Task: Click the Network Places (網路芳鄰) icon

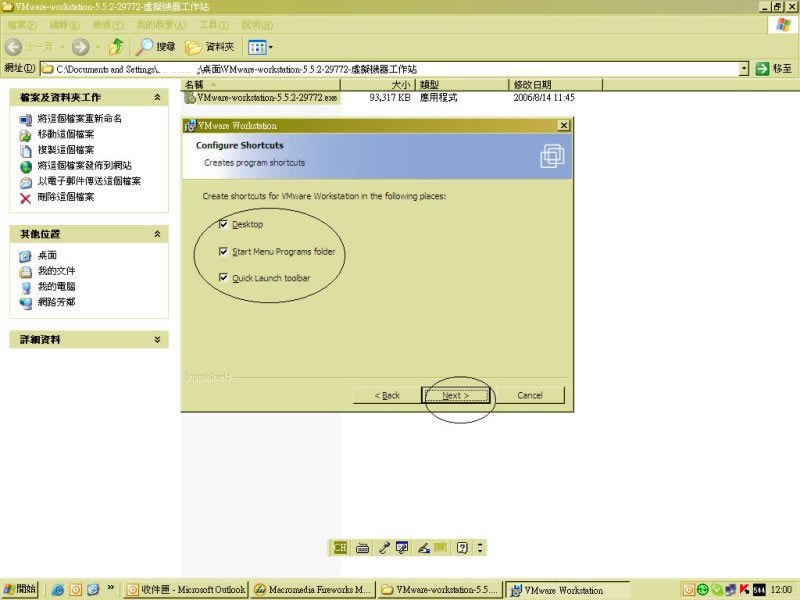Action: (x=26, y=303)
